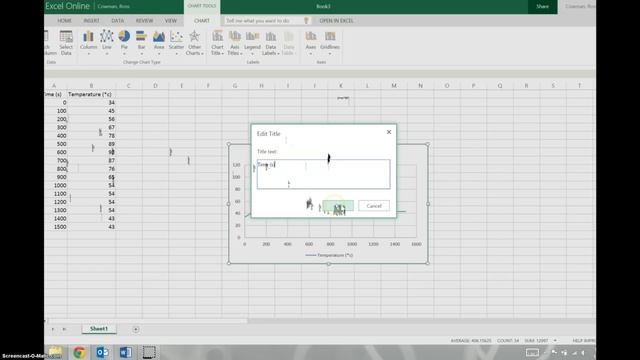Click the previous sheet navigation arrow
The height and width of the screenshot is (360, 640).
click(x=53, y=329)
